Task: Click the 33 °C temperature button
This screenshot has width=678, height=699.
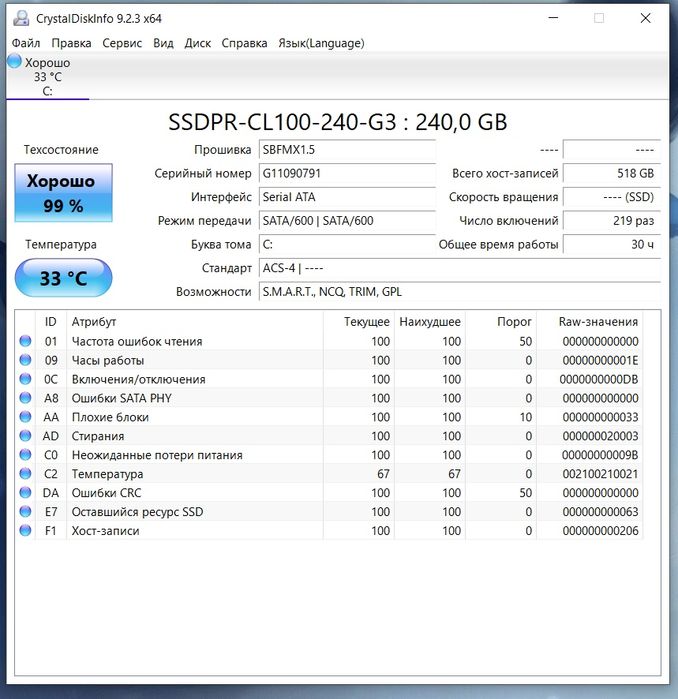Action: pos(63,278)
